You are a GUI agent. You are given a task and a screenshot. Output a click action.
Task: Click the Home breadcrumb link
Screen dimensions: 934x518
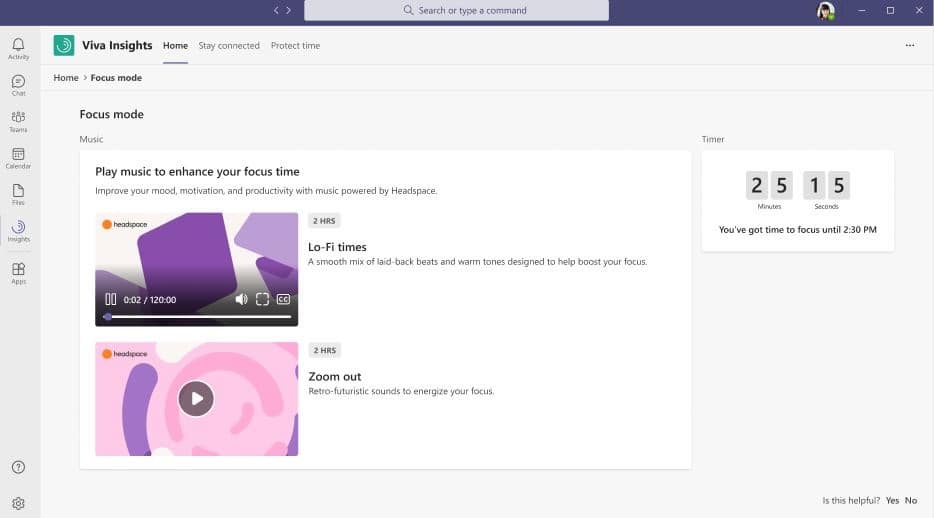66,77
